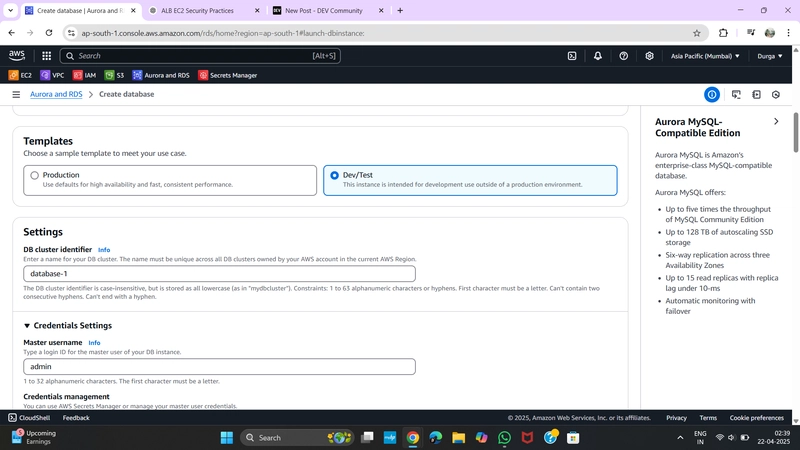Focus the AWS console search box
800x450 pixels.
[200, 56]
